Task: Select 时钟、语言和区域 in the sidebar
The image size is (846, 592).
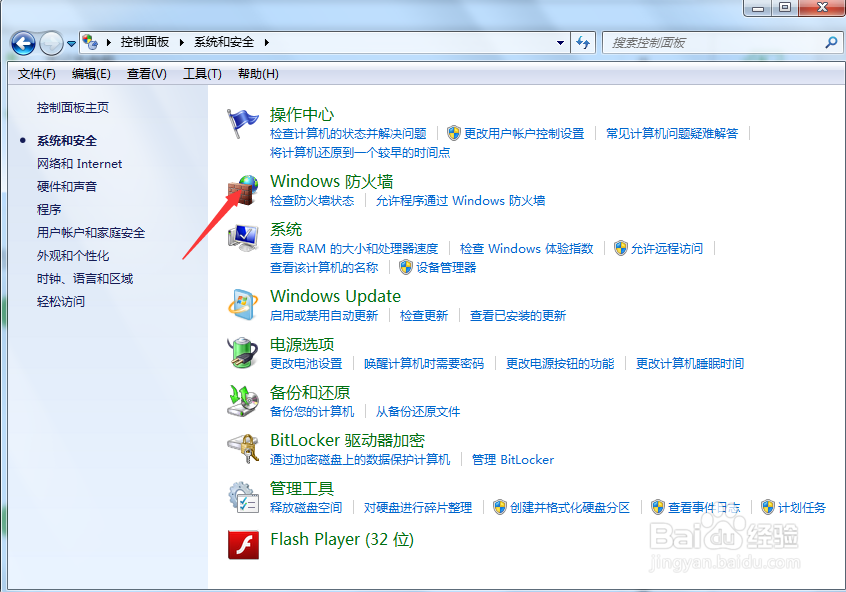Action: click(85, 278)
